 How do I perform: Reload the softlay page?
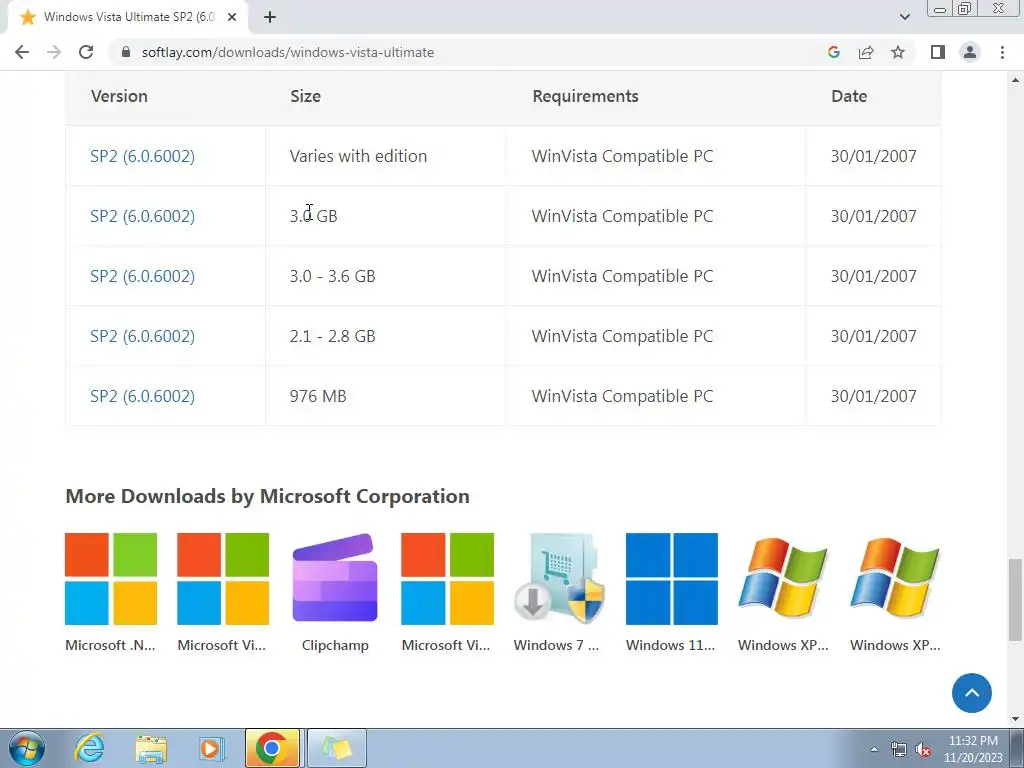point(86,52)
